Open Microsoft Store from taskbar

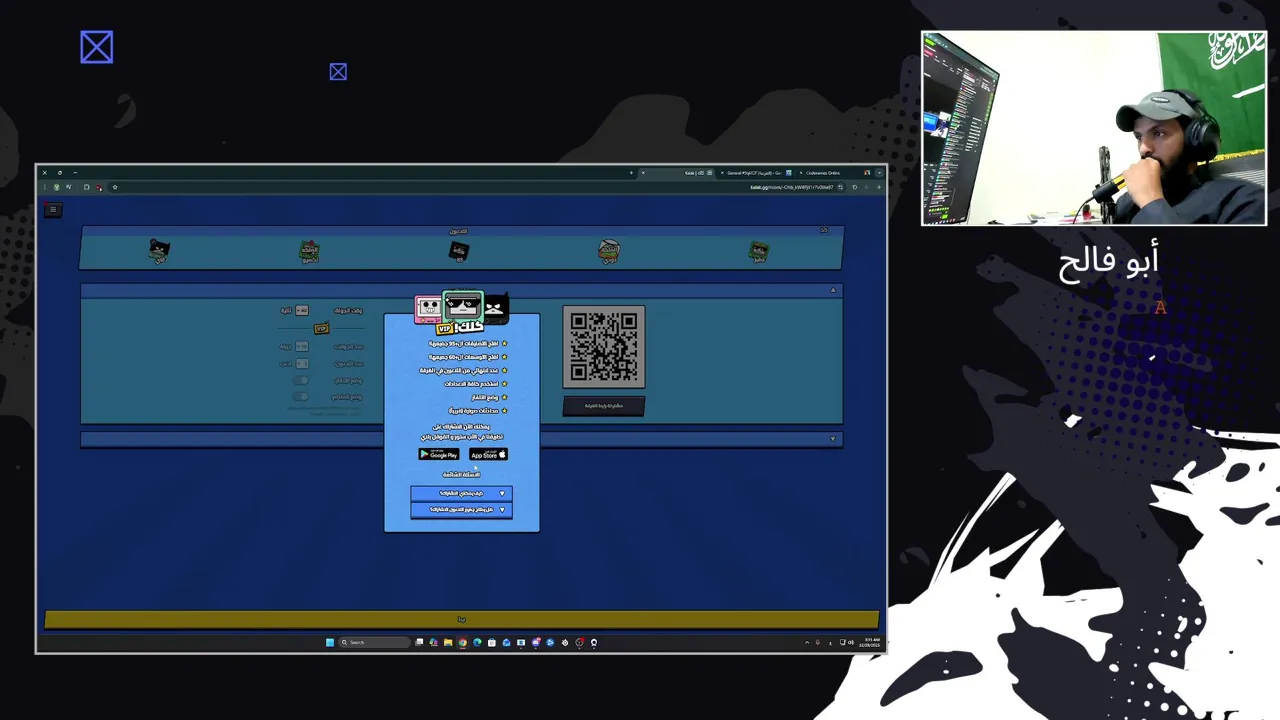click(491, 642)
